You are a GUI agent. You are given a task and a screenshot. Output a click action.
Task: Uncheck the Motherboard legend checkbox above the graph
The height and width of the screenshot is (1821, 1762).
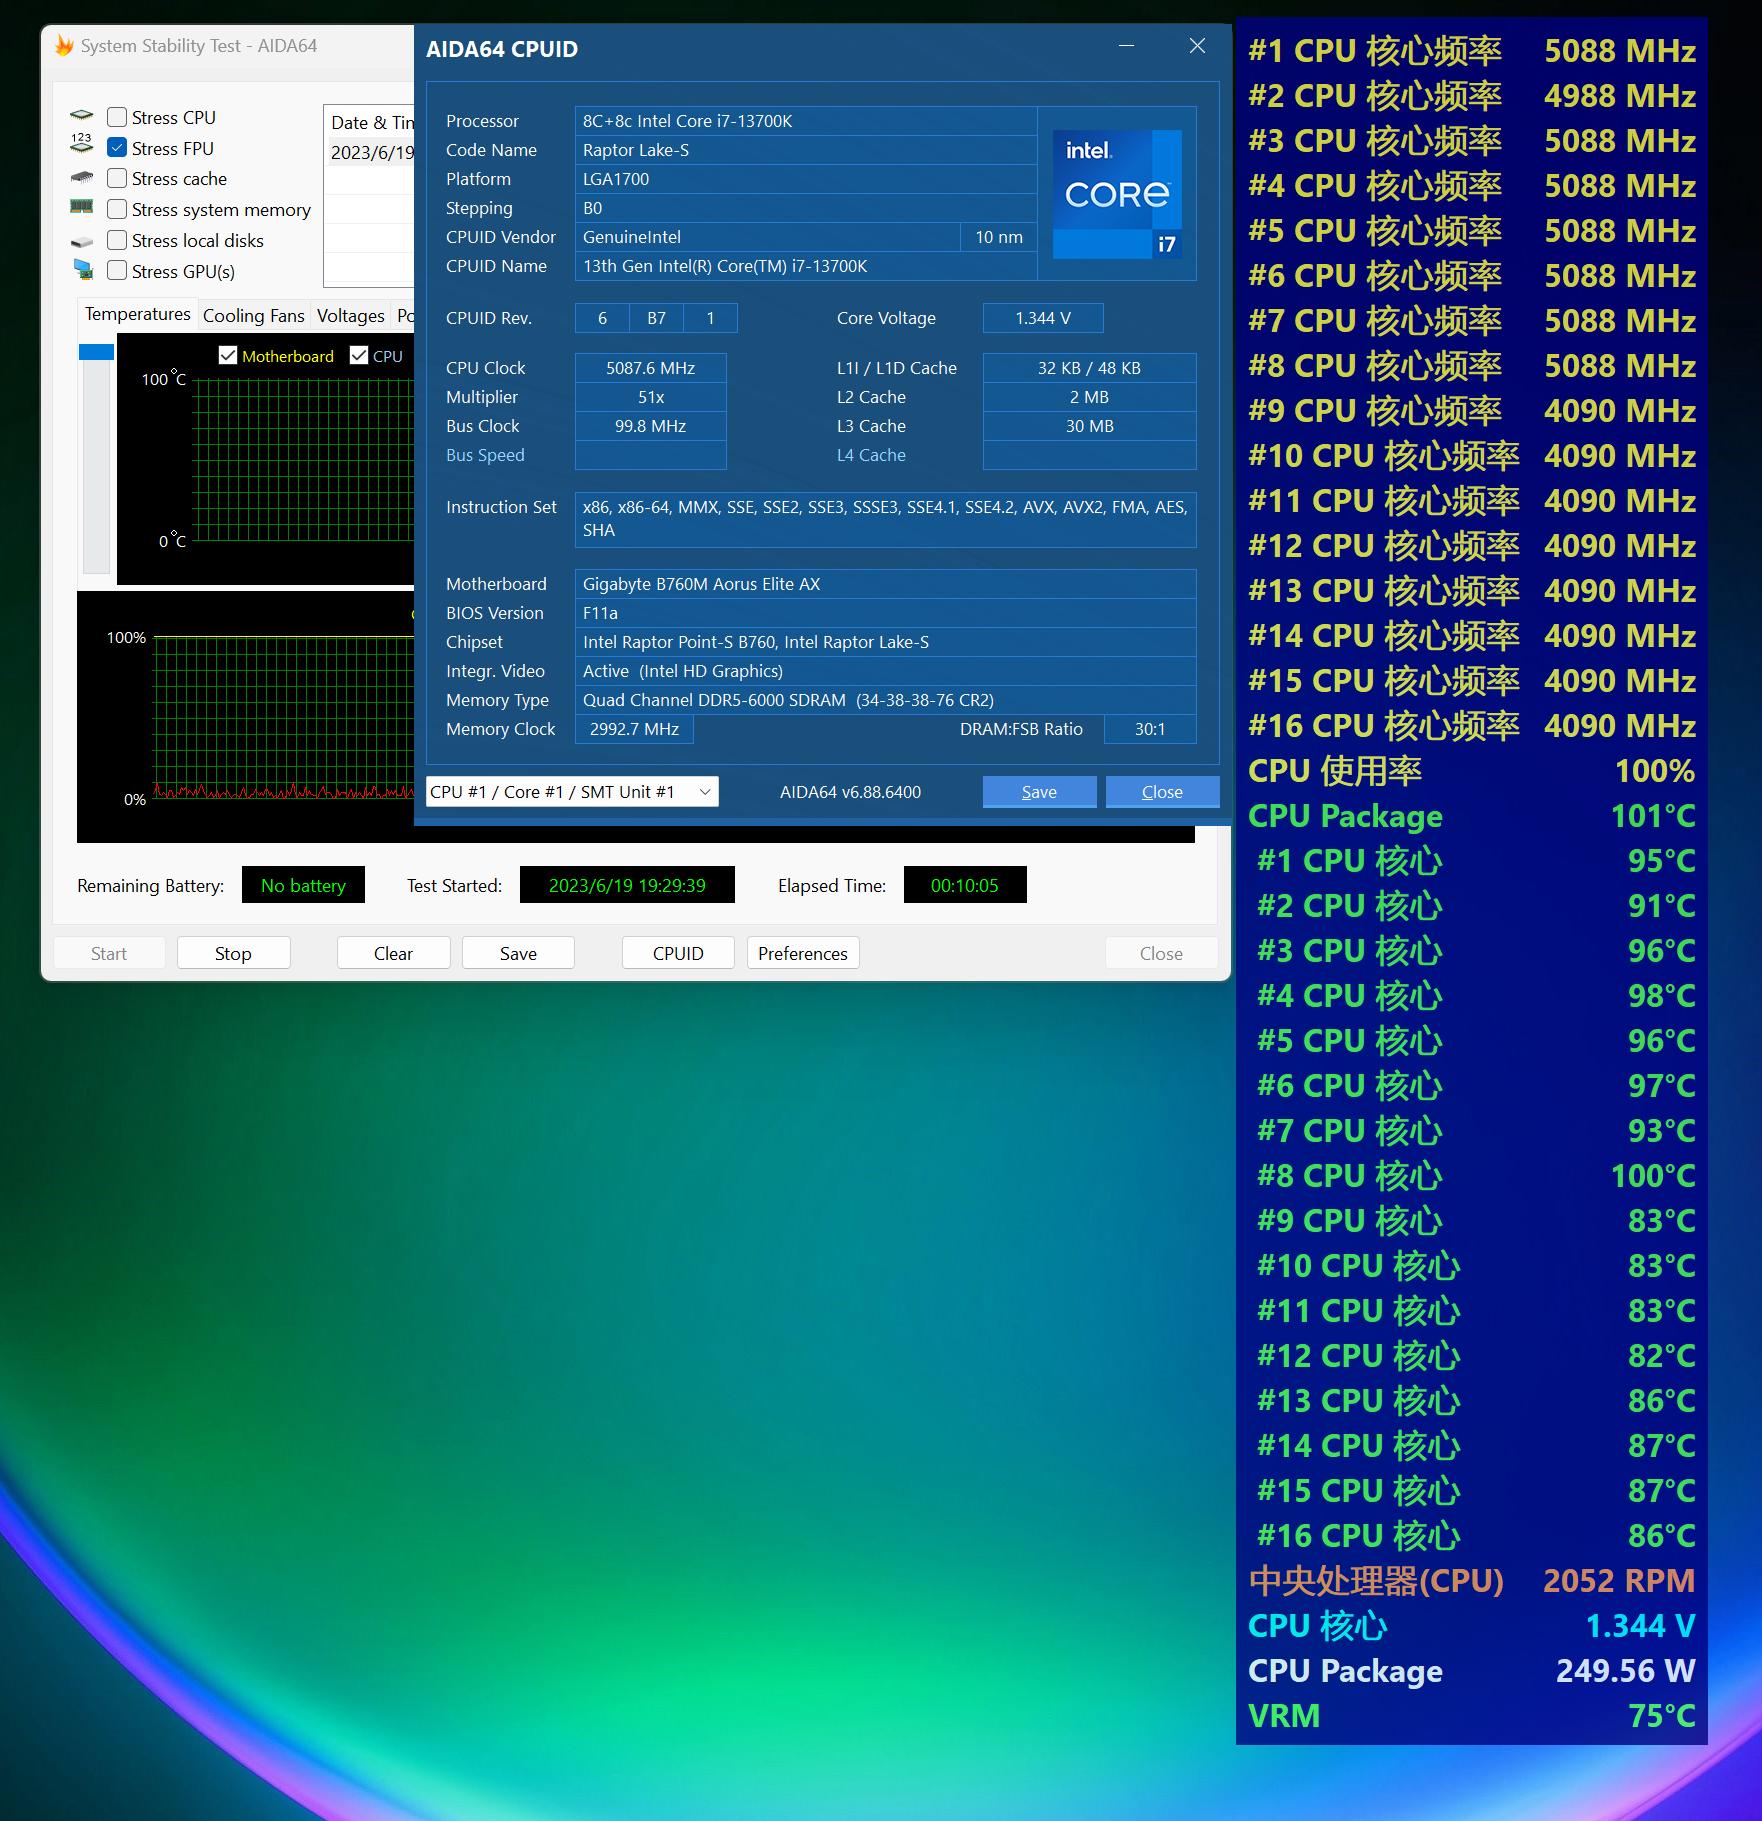coord(228,355)
